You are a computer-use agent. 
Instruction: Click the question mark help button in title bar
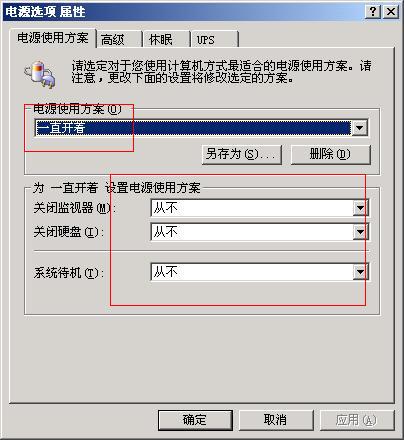[373, 12]
